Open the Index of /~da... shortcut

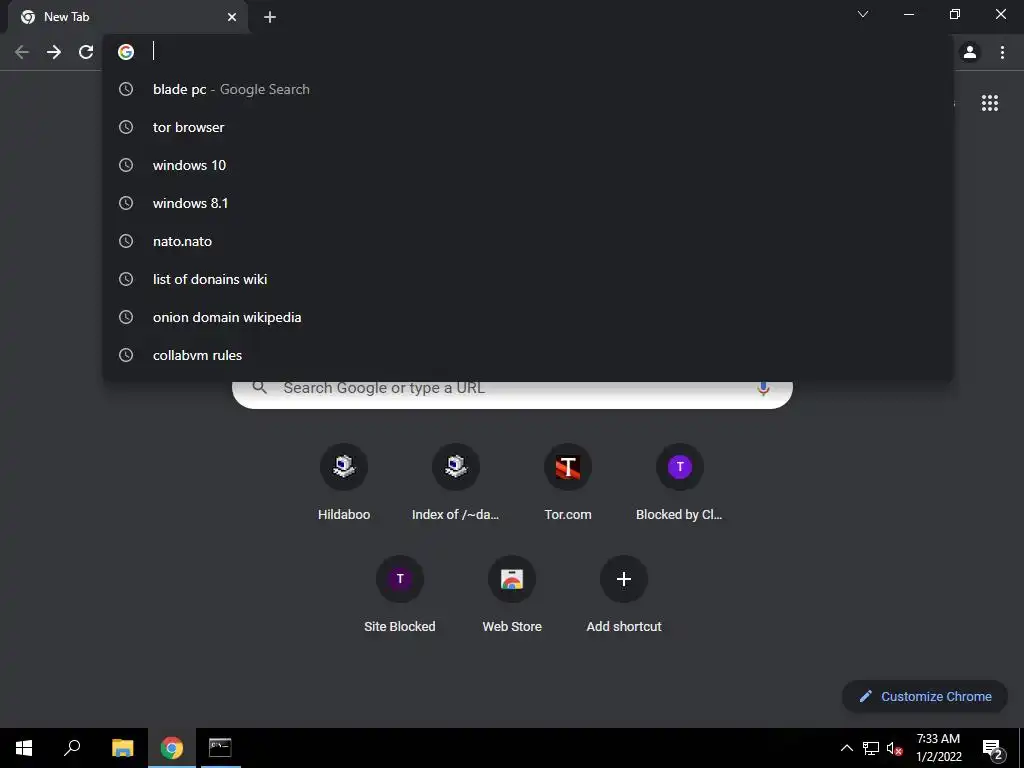tap(455, 483)
